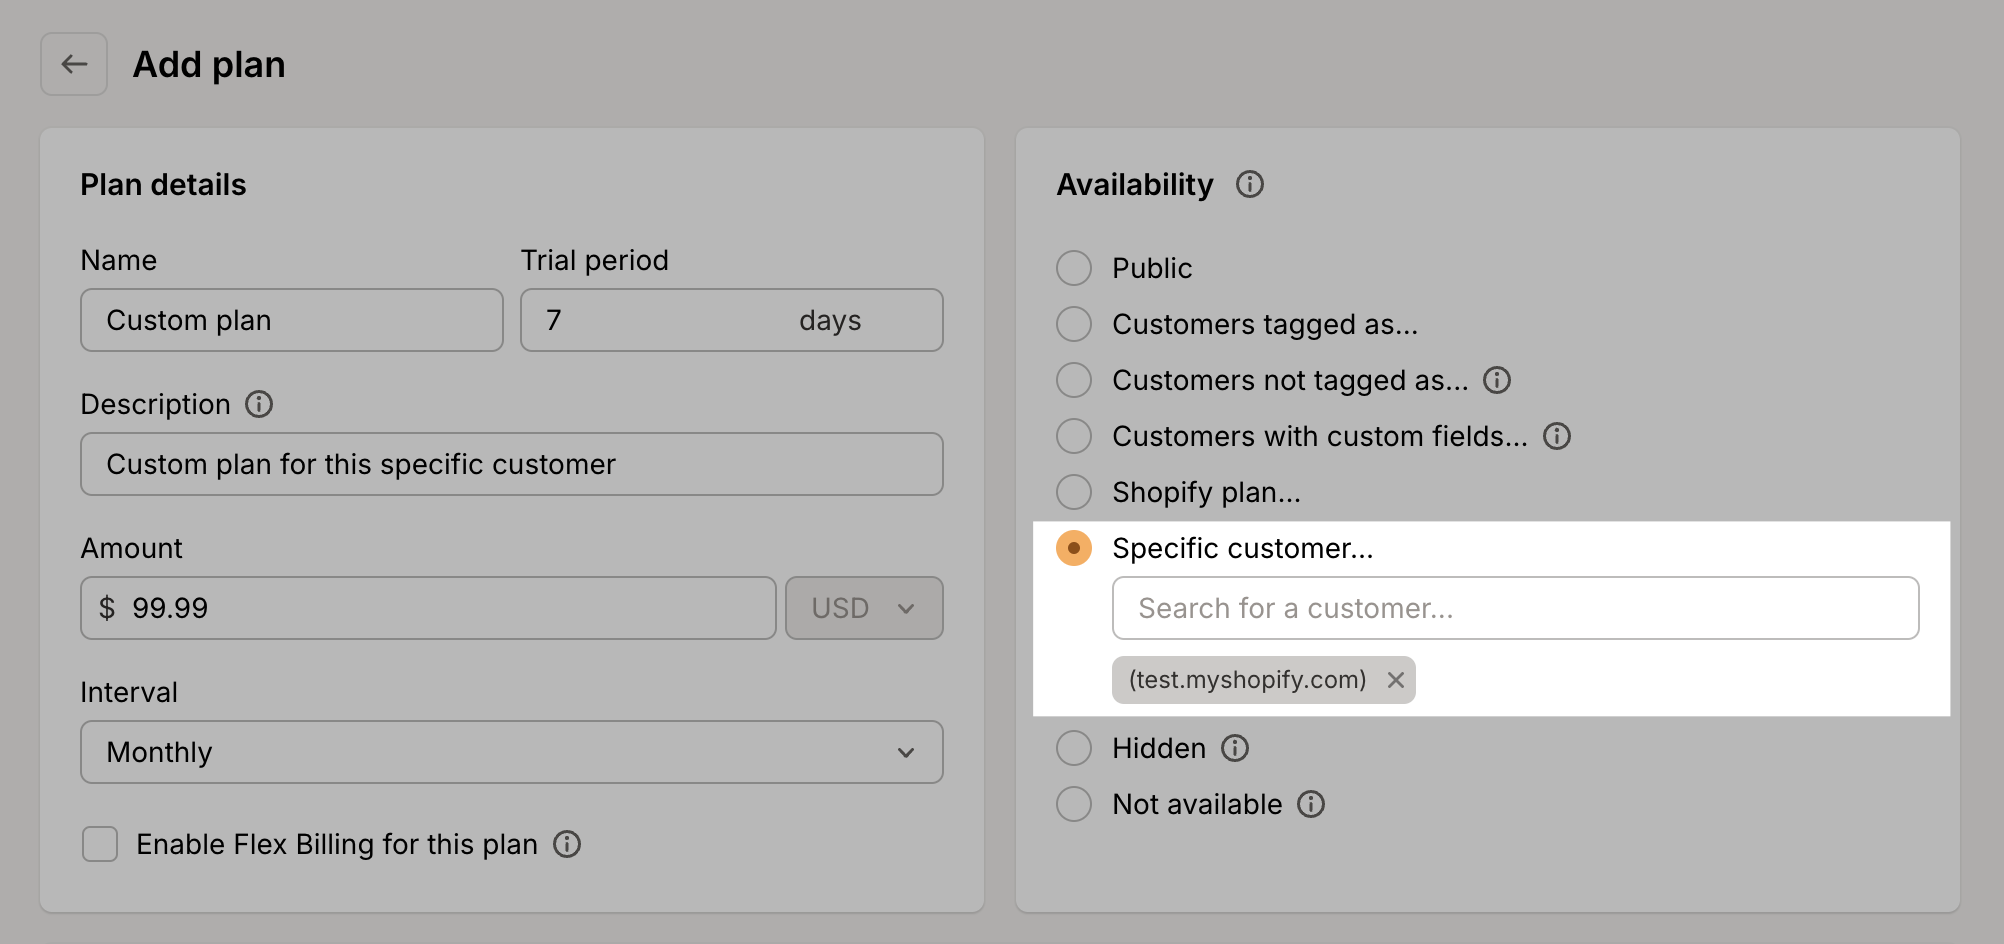Edit the Custom plan name field

tap(290, 320)
